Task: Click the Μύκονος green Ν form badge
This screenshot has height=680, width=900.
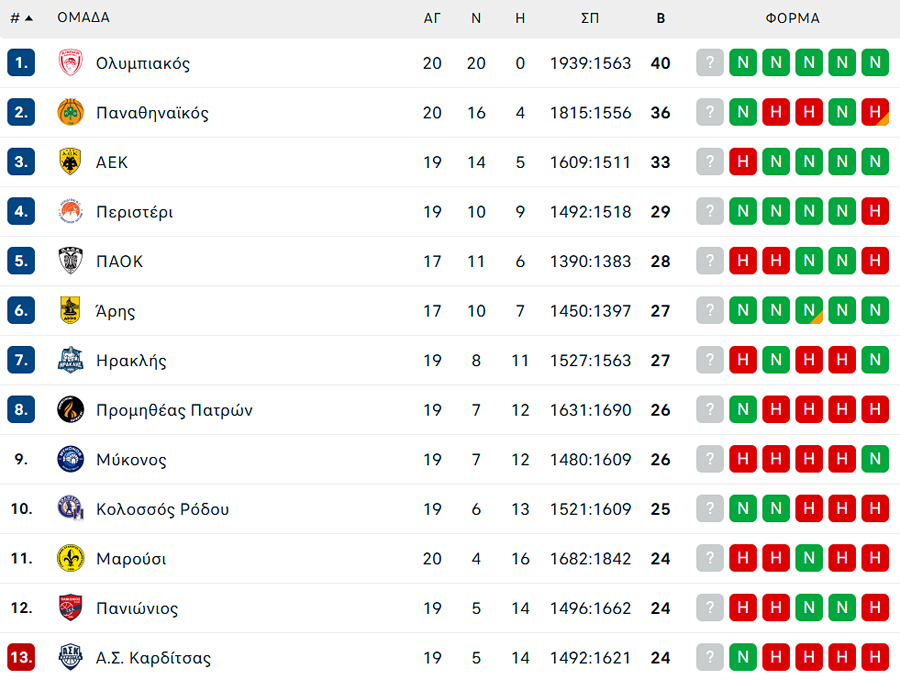Action: [875, 460]
